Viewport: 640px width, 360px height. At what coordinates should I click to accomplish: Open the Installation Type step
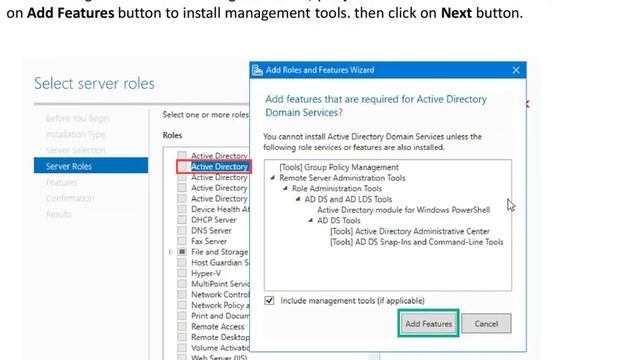[x=76, y=134]
